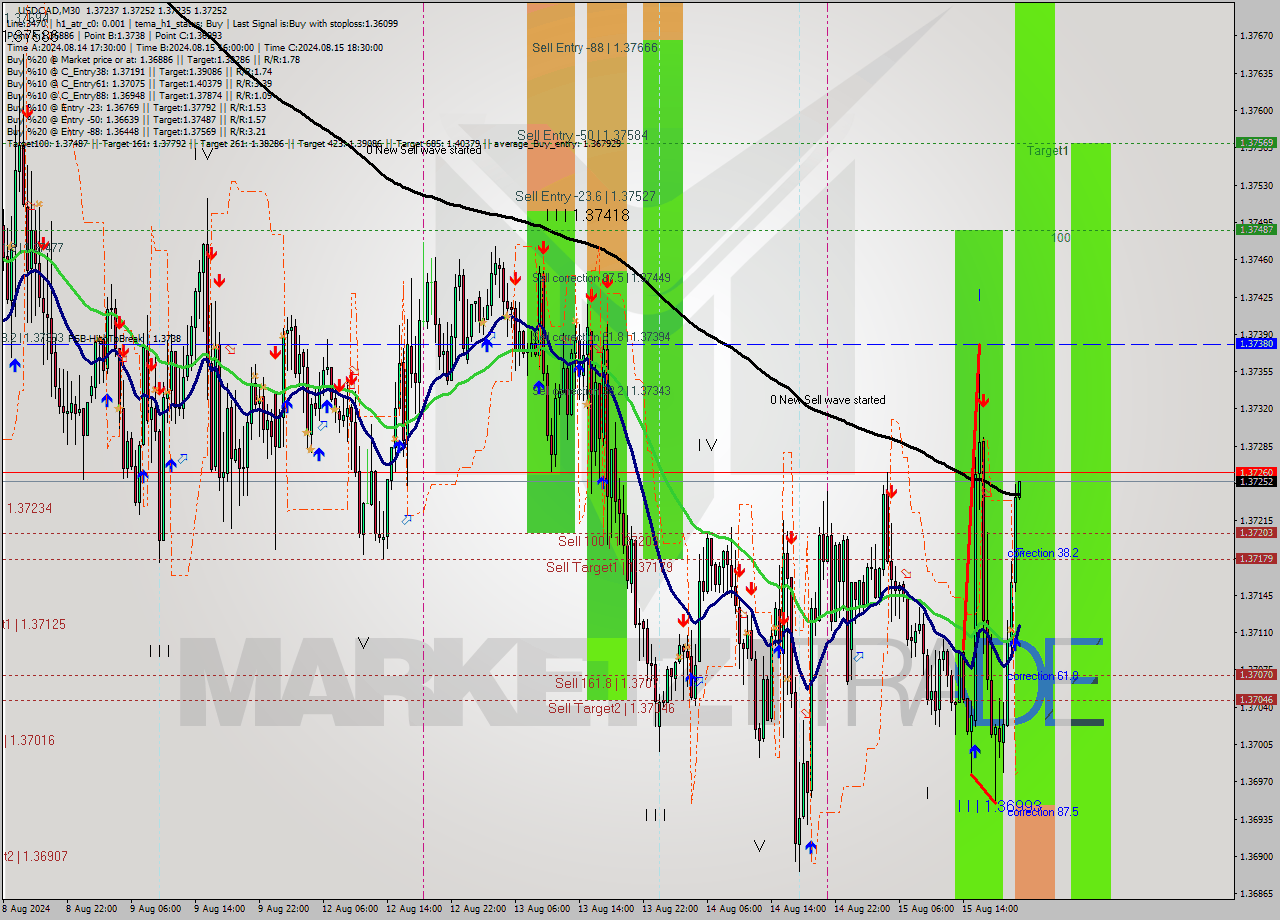Screen dimensions: 1280x920
Task: Select the green 1.37487 price tag
Action: [1256, 230]
